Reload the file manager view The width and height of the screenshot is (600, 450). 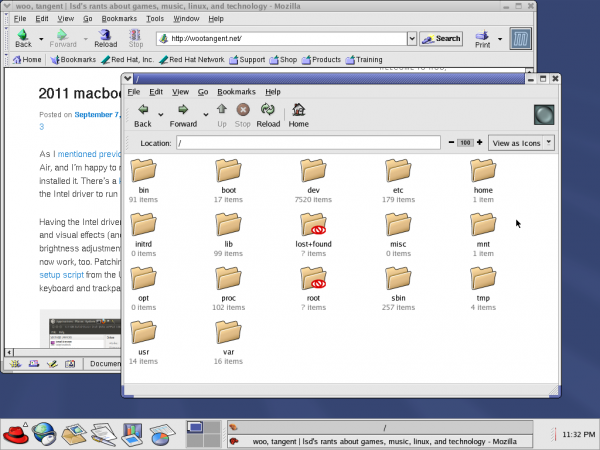coord(268,116)
